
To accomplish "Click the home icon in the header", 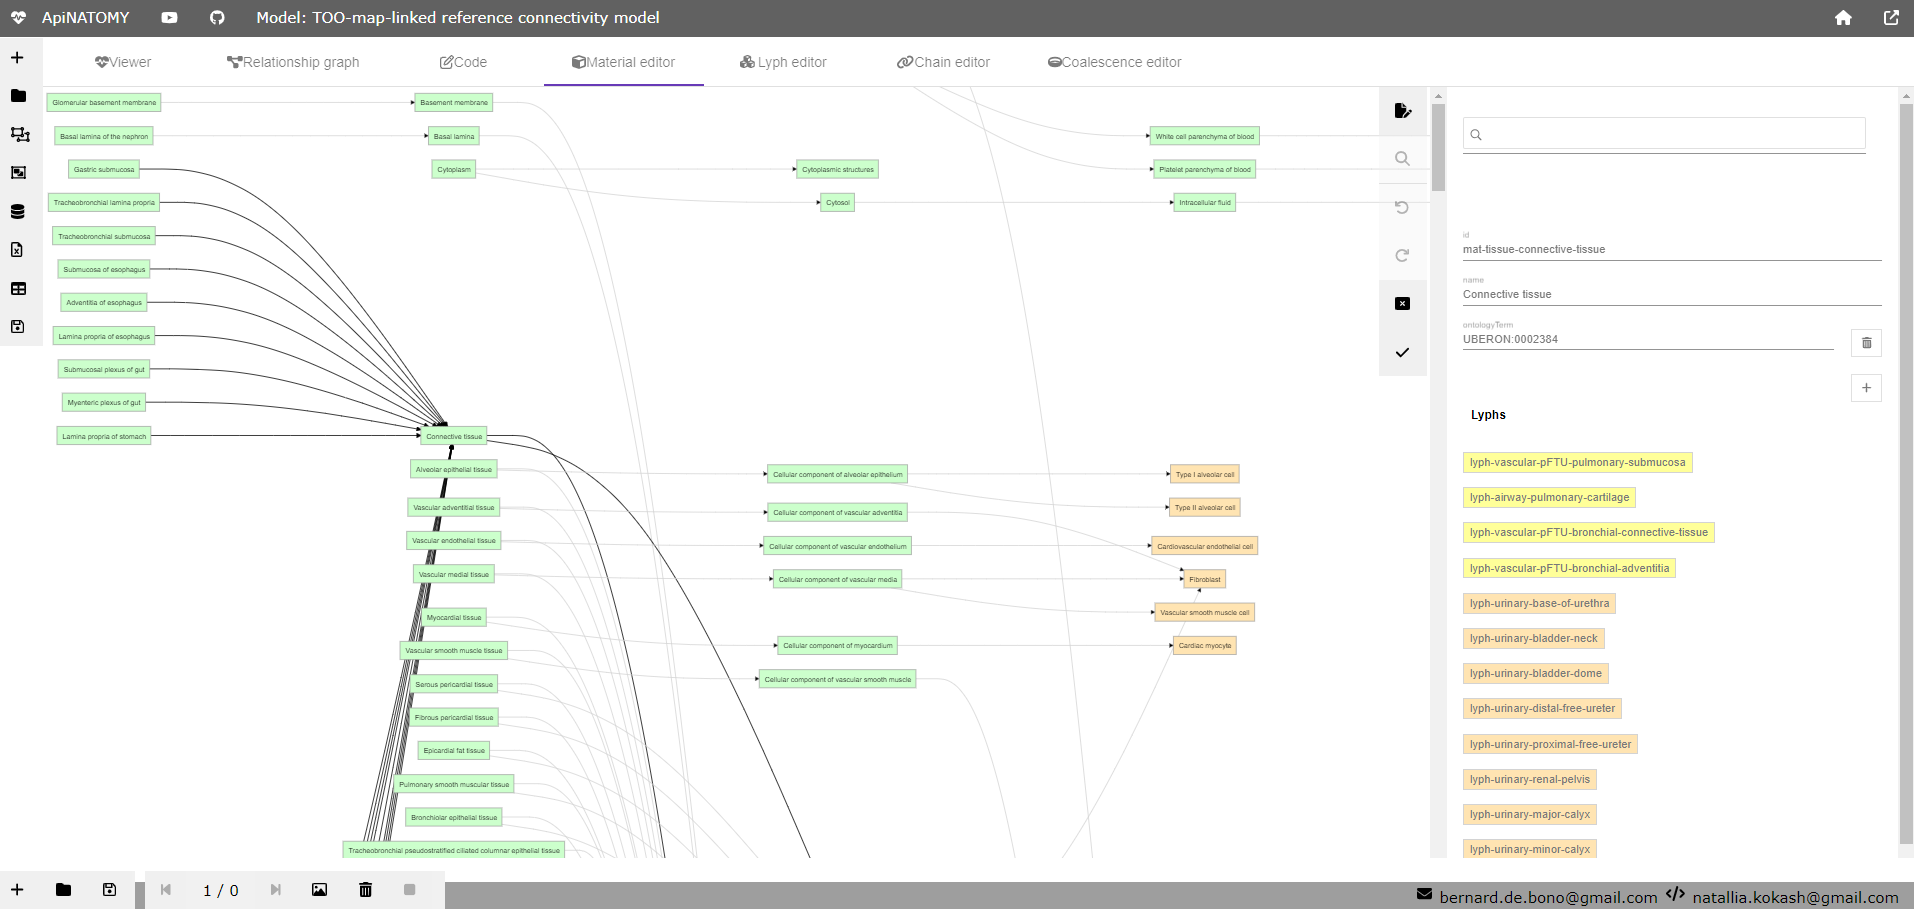I will pos(1843,18).
